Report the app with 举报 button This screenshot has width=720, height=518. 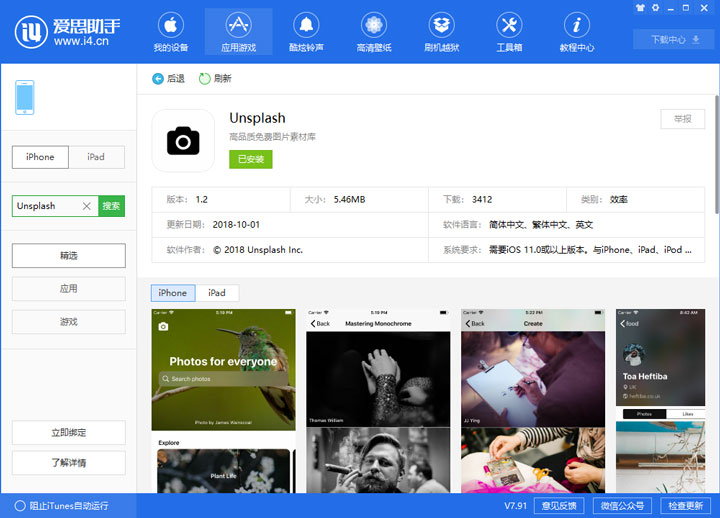pos(683,119)
